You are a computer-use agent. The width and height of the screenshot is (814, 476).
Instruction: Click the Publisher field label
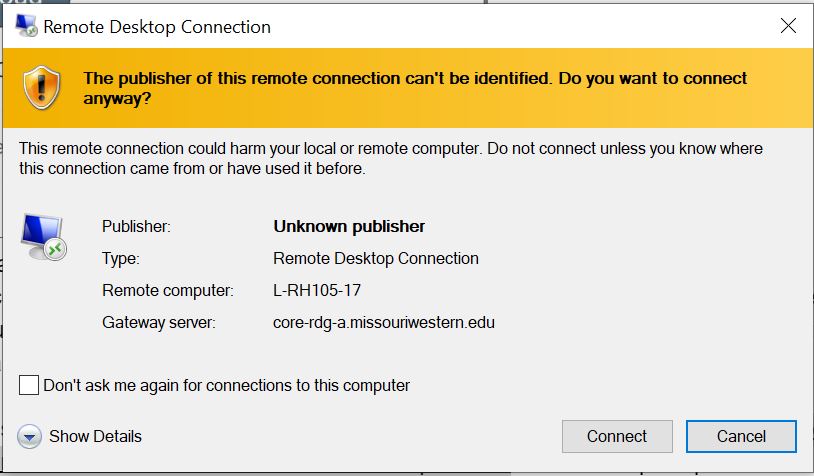point(136,227)
